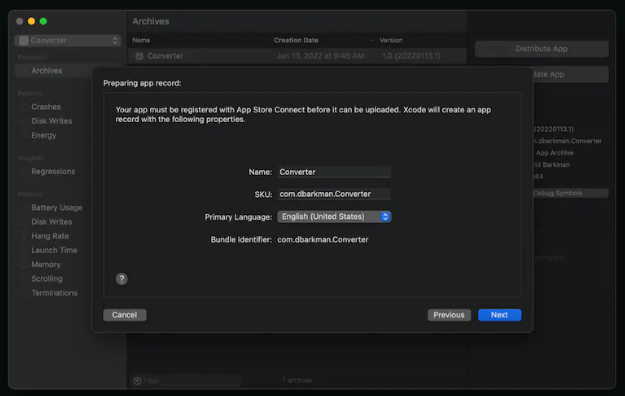
Task: Edit the SKU text field
Action: click(x=334, y=194)
